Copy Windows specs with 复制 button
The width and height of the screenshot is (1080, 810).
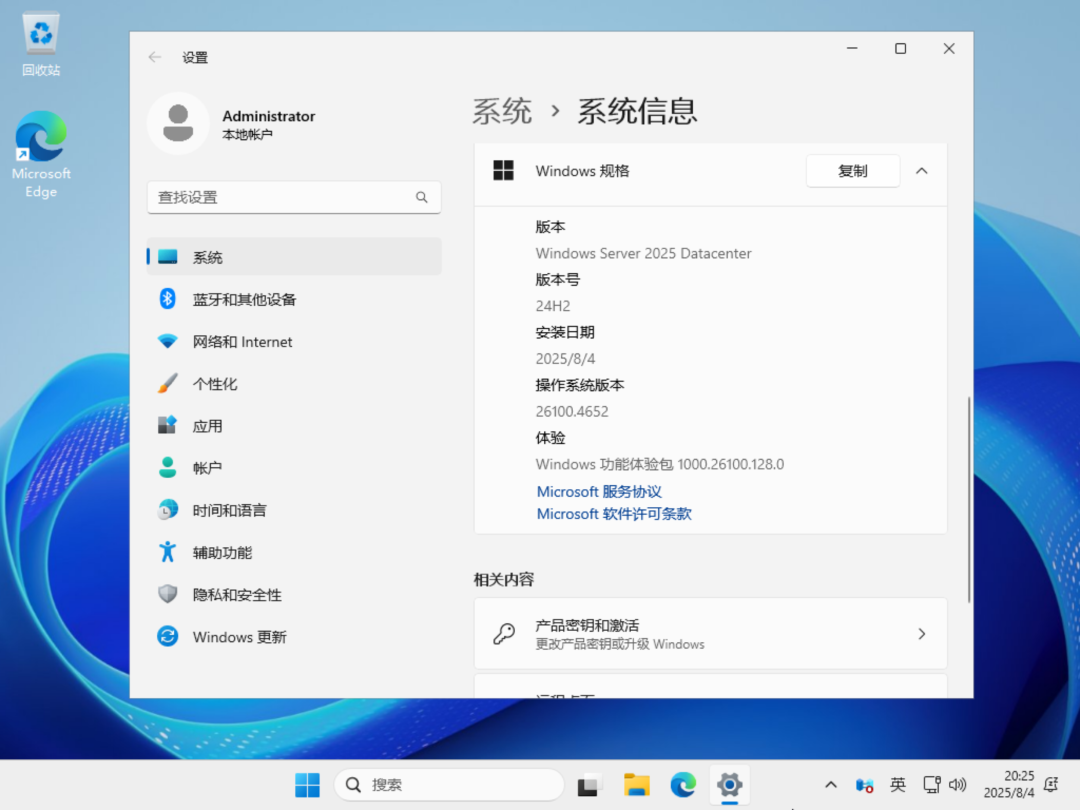click(853, 171)
